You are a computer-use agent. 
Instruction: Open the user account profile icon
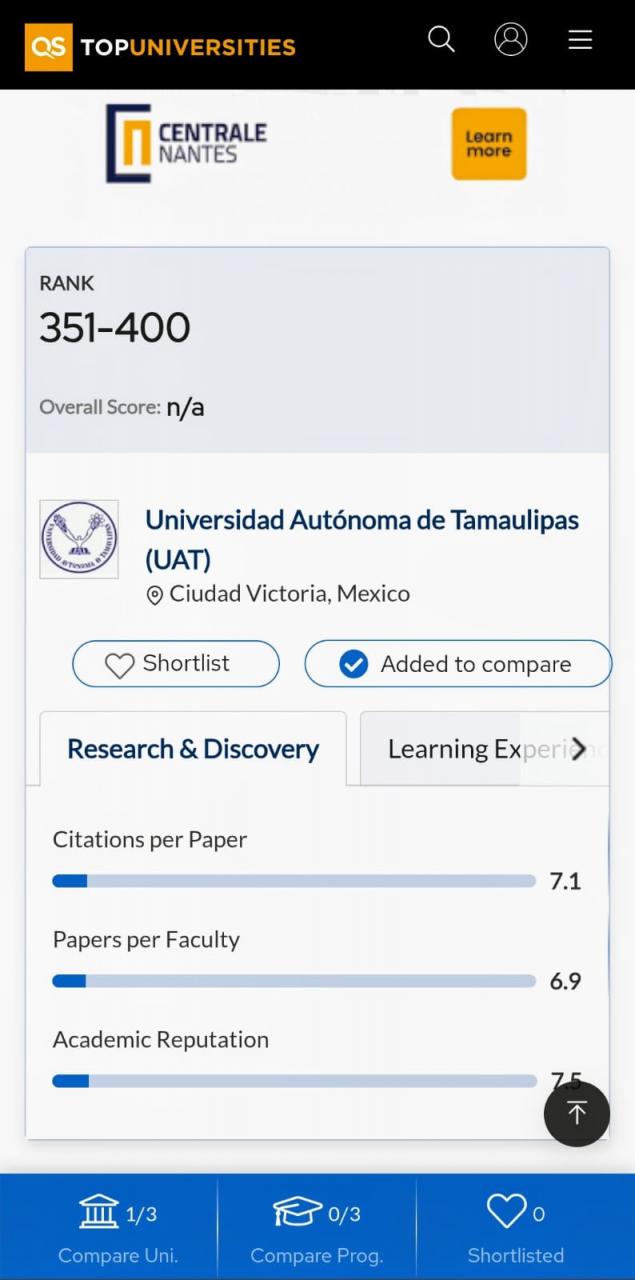[510, 39]
